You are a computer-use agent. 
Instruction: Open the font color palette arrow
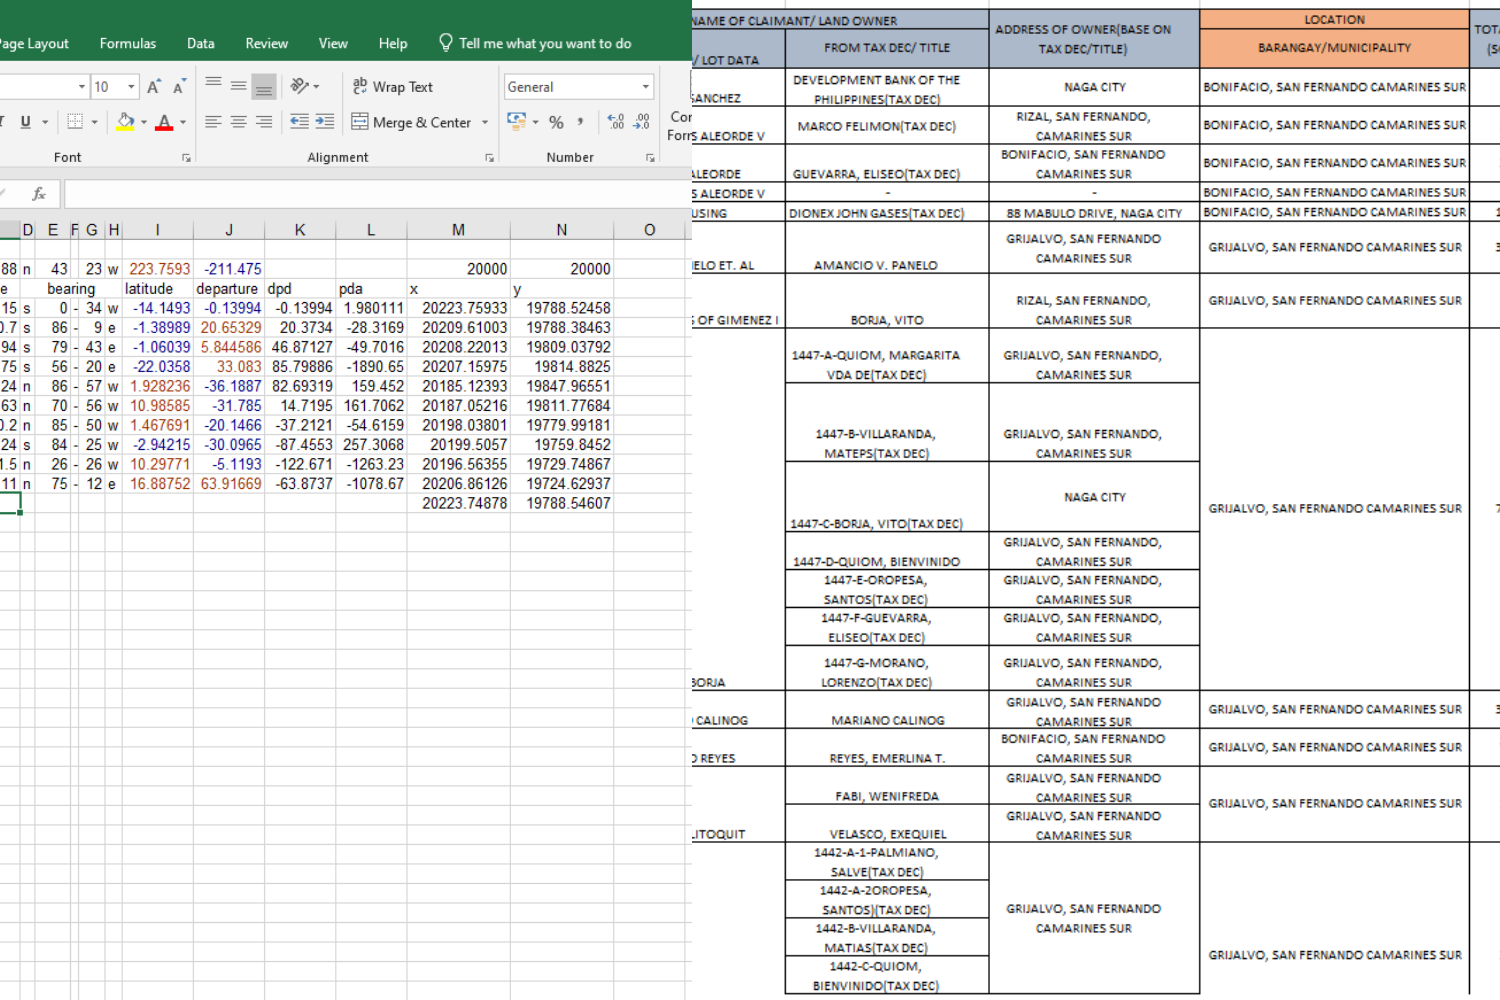coord(183,122)
